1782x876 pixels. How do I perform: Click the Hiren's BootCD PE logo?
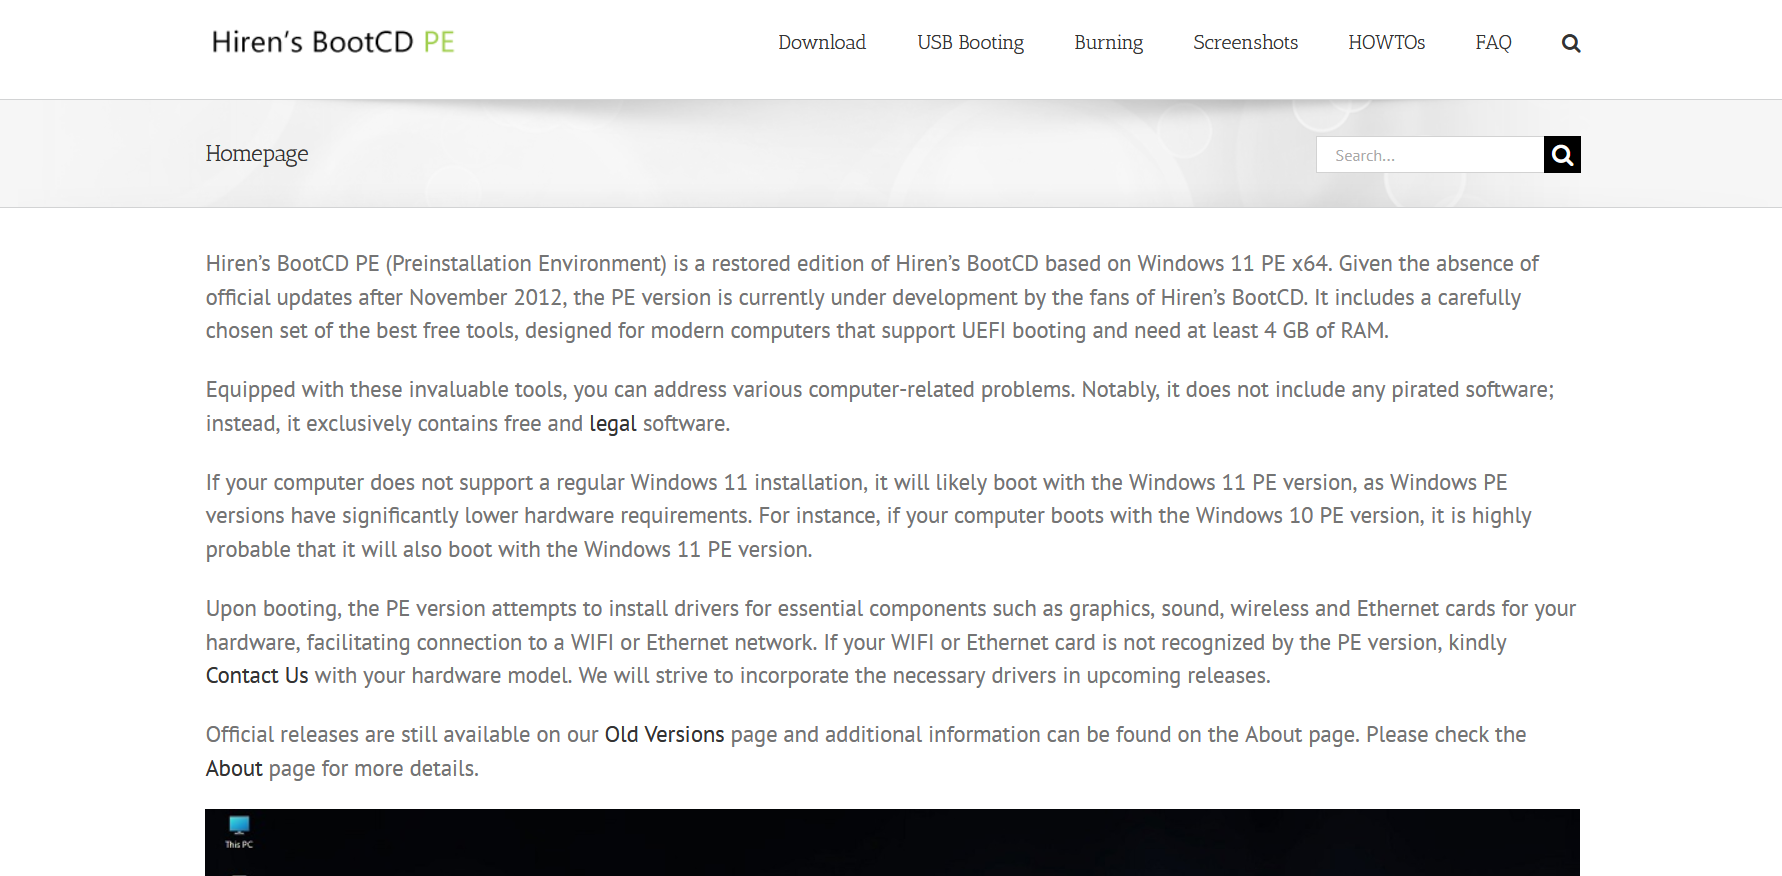coord(333,42)
